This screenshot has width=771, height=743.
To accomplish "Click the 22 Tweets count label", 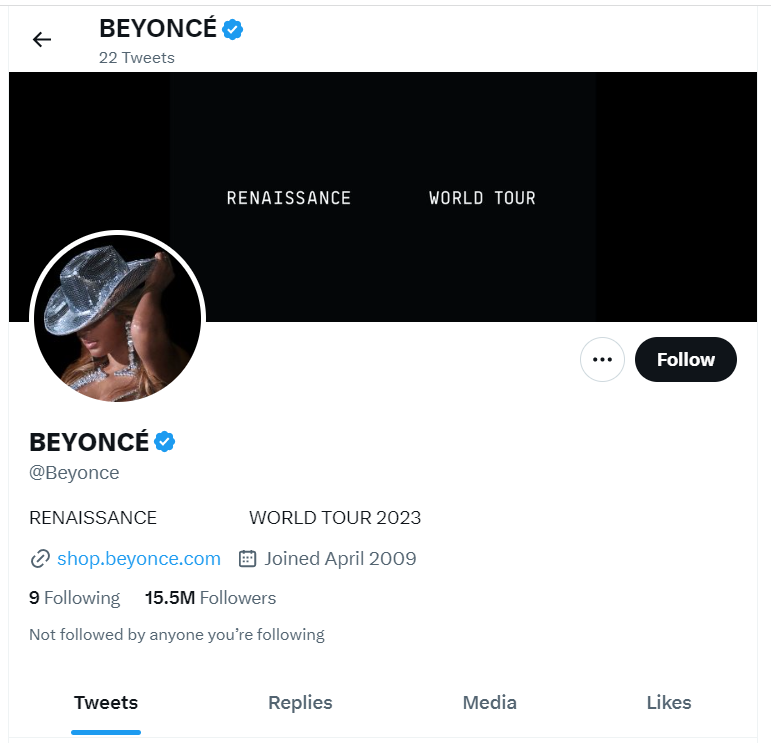I will [x=137, y=58].
